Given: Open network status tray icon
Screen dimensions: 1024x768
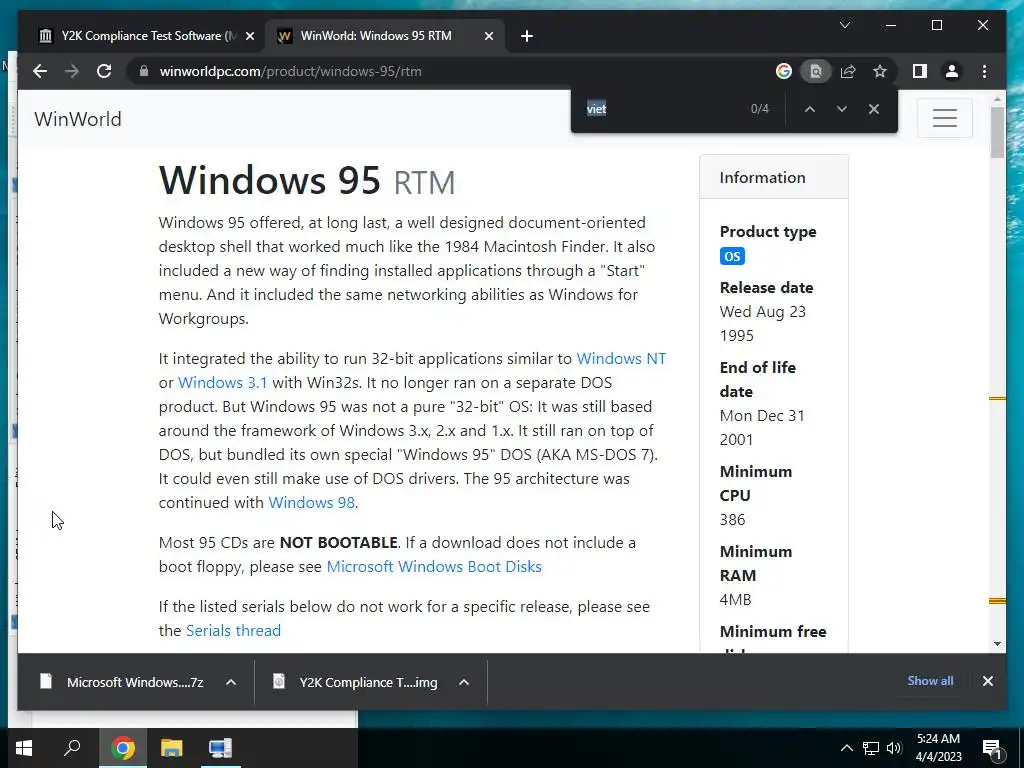Looking at the screenshot, I should coord(871,748).
